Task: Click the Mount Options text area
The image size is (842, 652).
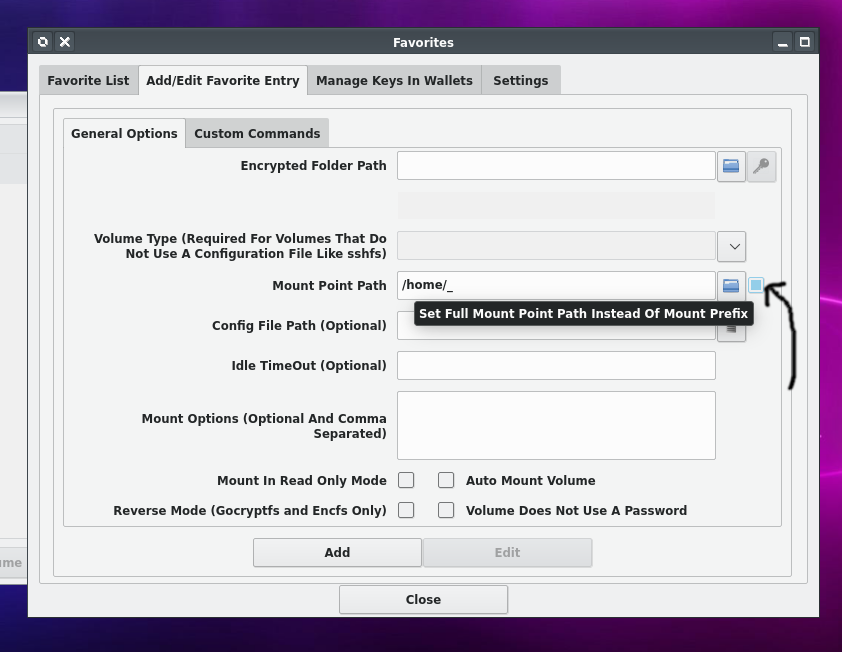Action: click(556, 425)
